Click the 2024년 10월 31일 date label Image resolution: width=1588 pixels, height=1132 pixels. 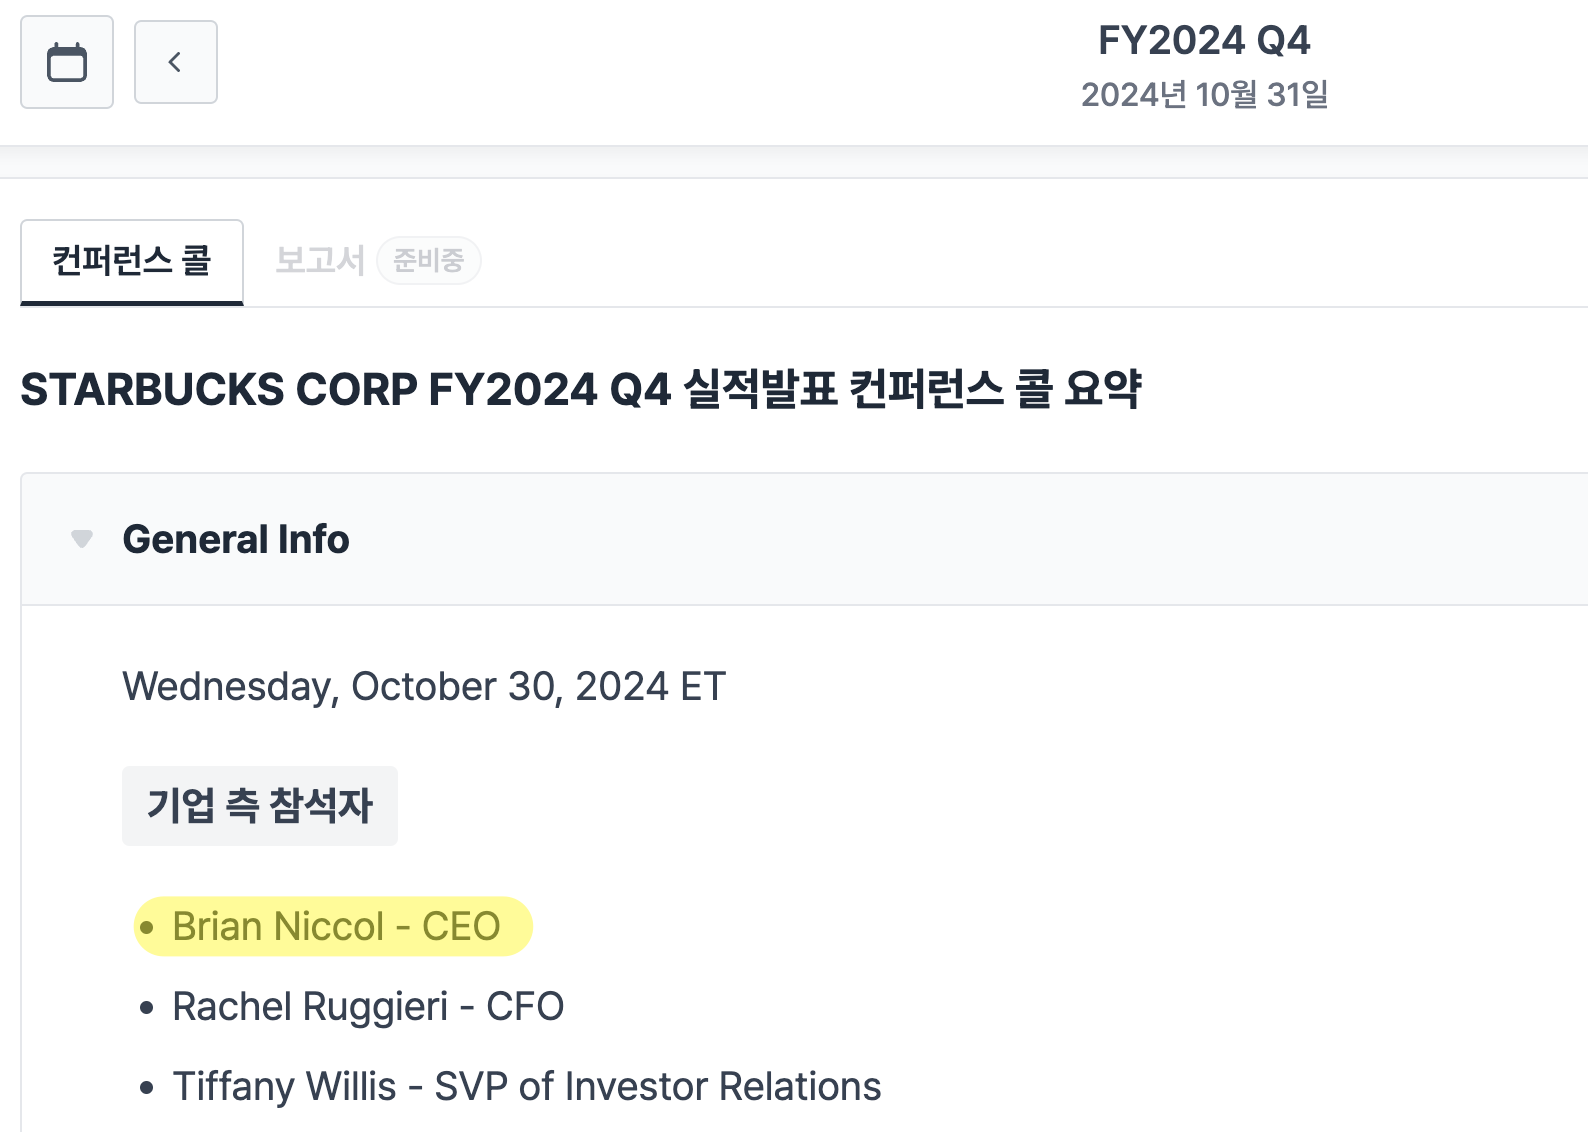click(1204, 95)
